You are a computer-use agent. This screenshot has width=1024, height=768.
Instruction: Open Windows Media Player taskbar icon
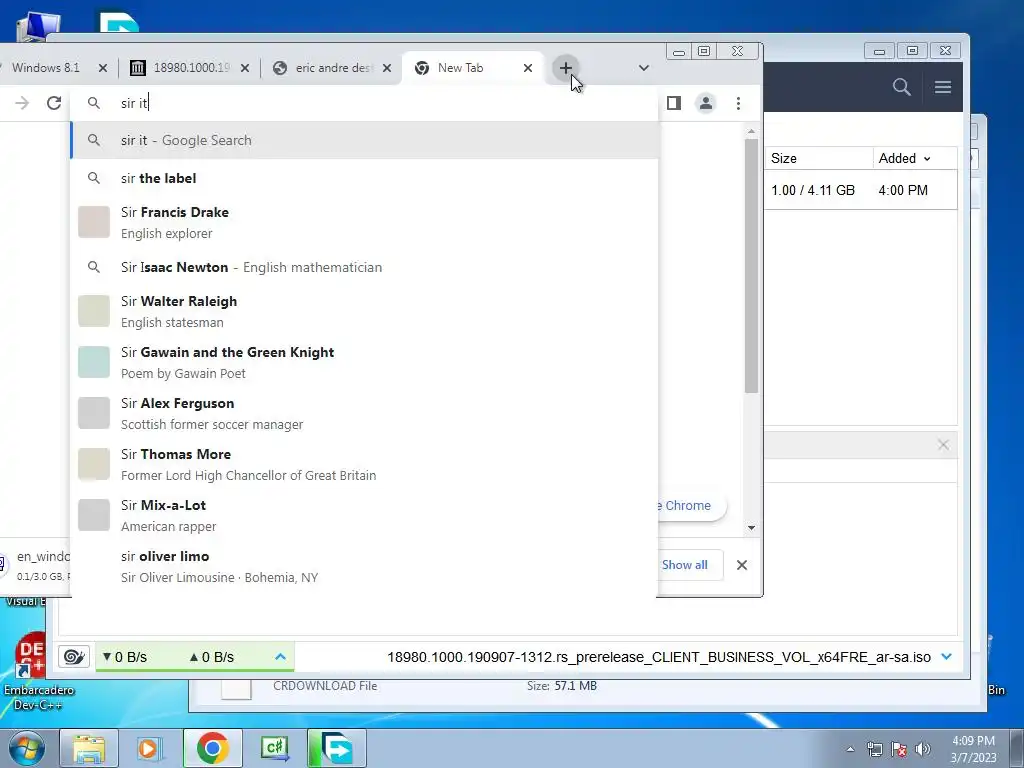150,748
